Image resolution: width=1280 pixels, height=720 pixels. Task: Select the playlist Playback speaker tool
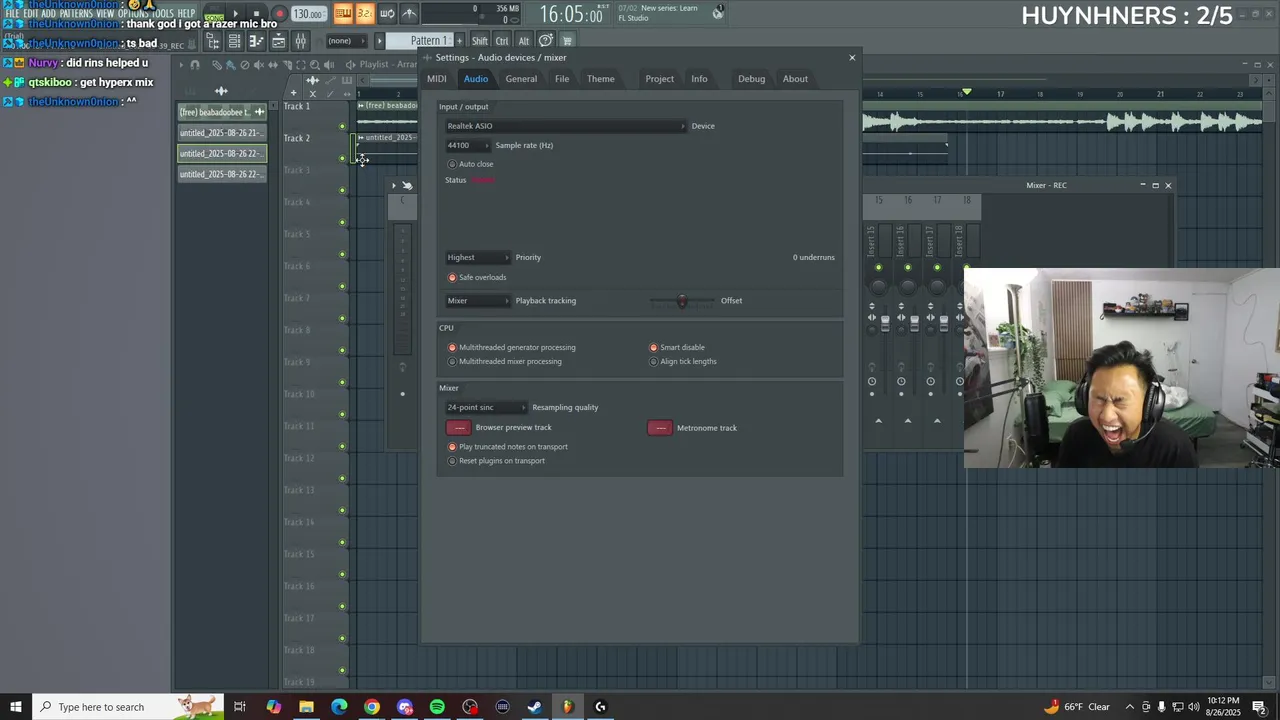click(x=329, y=65)
